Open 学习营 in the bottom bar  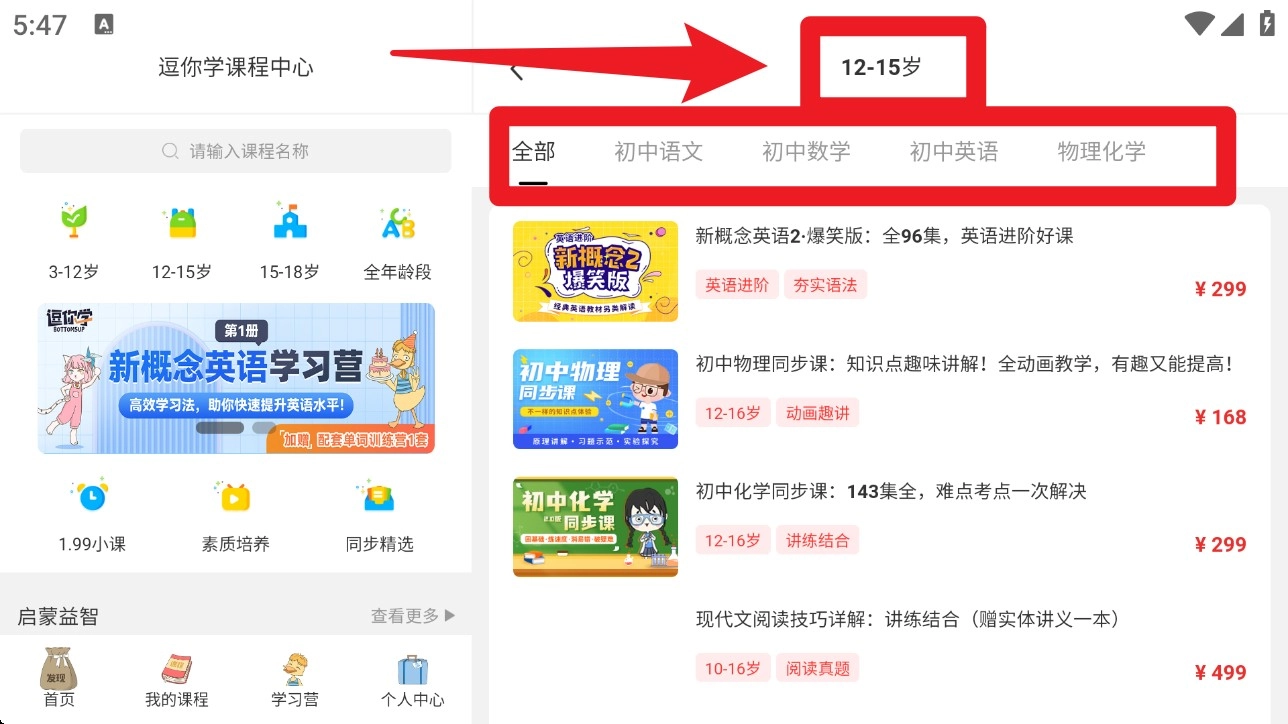coord(295,678)
